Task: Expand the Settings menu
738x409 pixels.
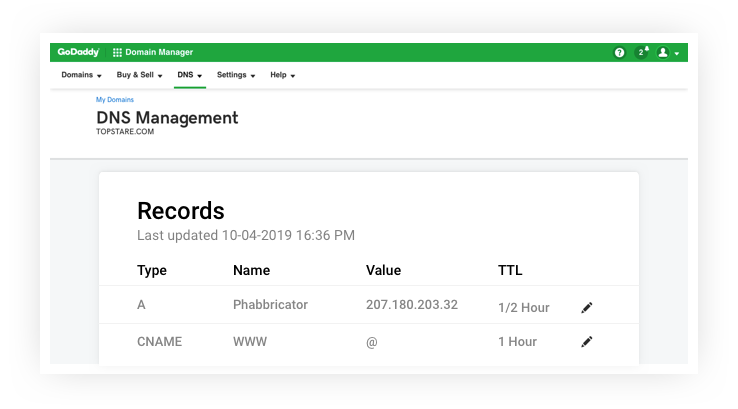Action: click(236, 75)
